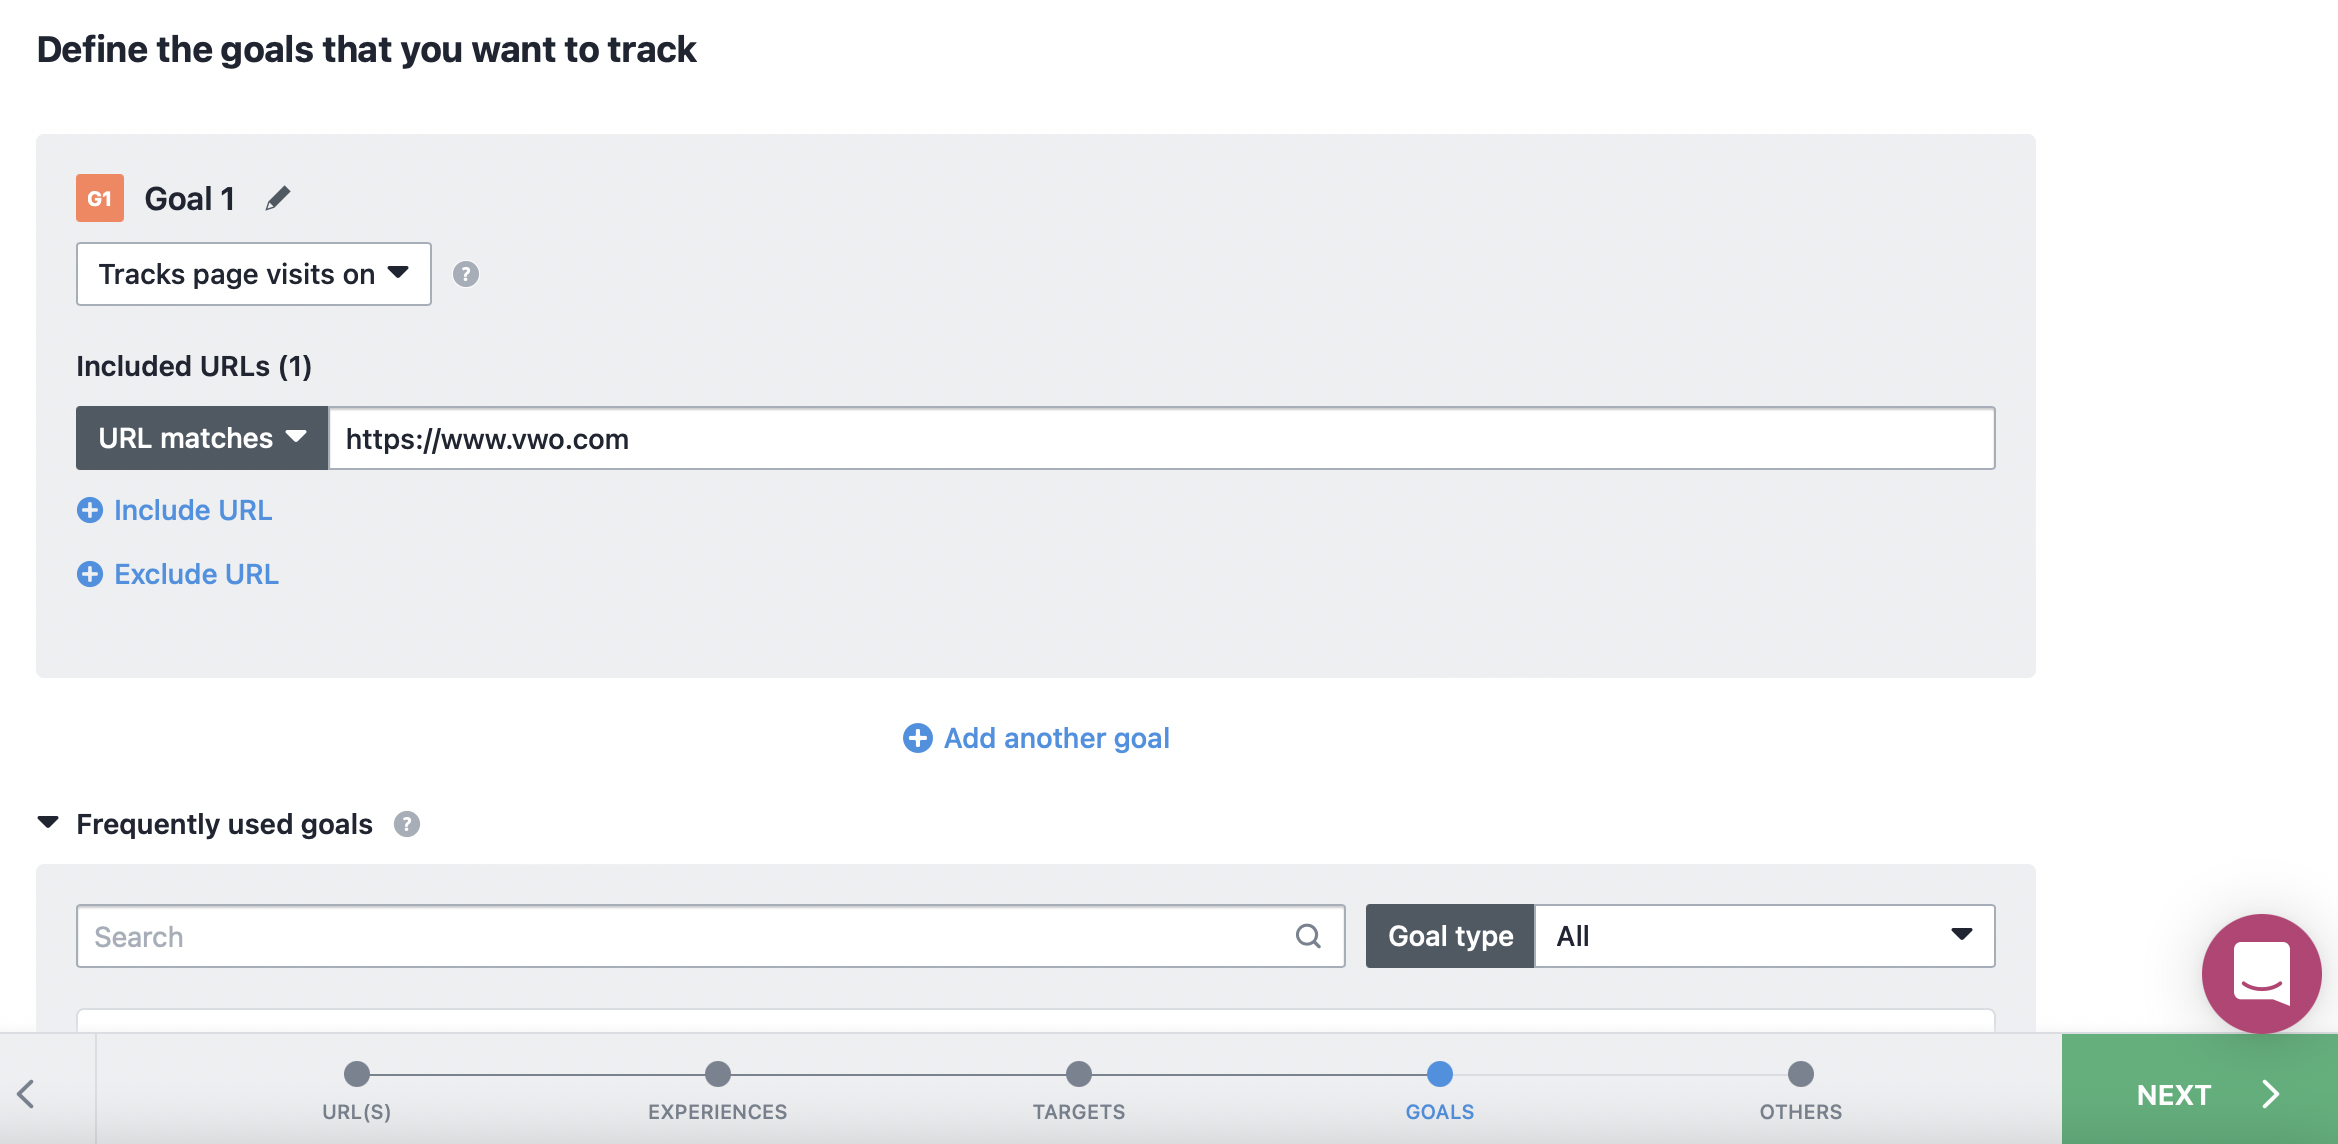Go to the OTHERS step
The image size is (2338, 1144).
click(1800, 1075)
